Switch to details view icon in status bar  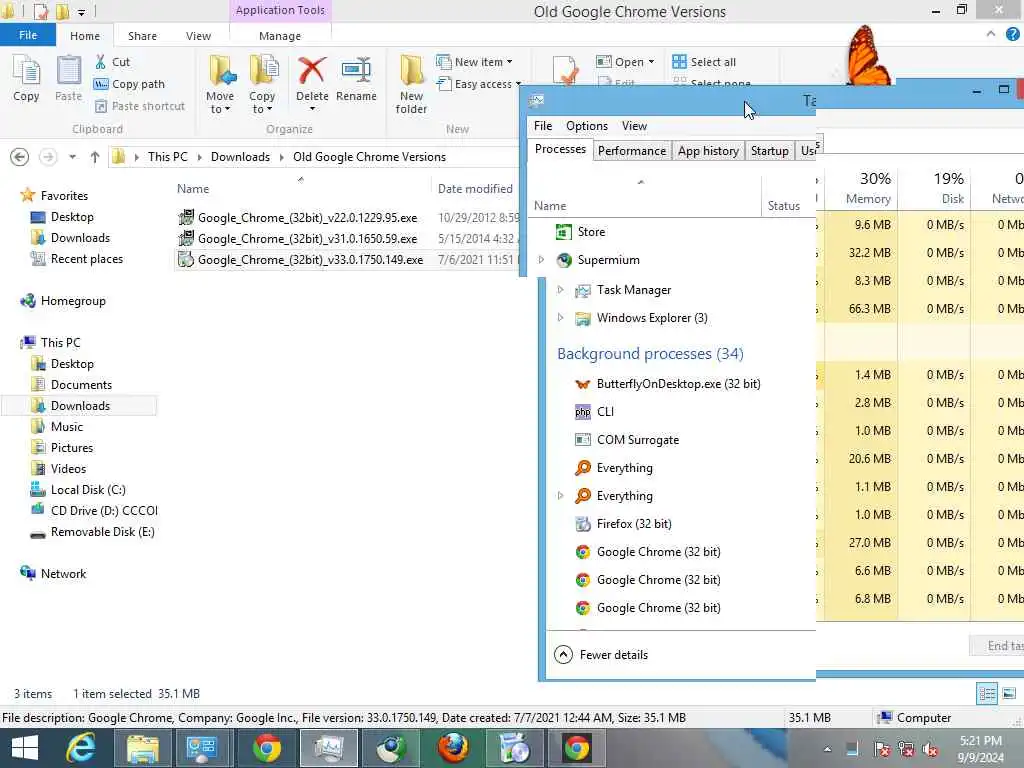[987, 694]
